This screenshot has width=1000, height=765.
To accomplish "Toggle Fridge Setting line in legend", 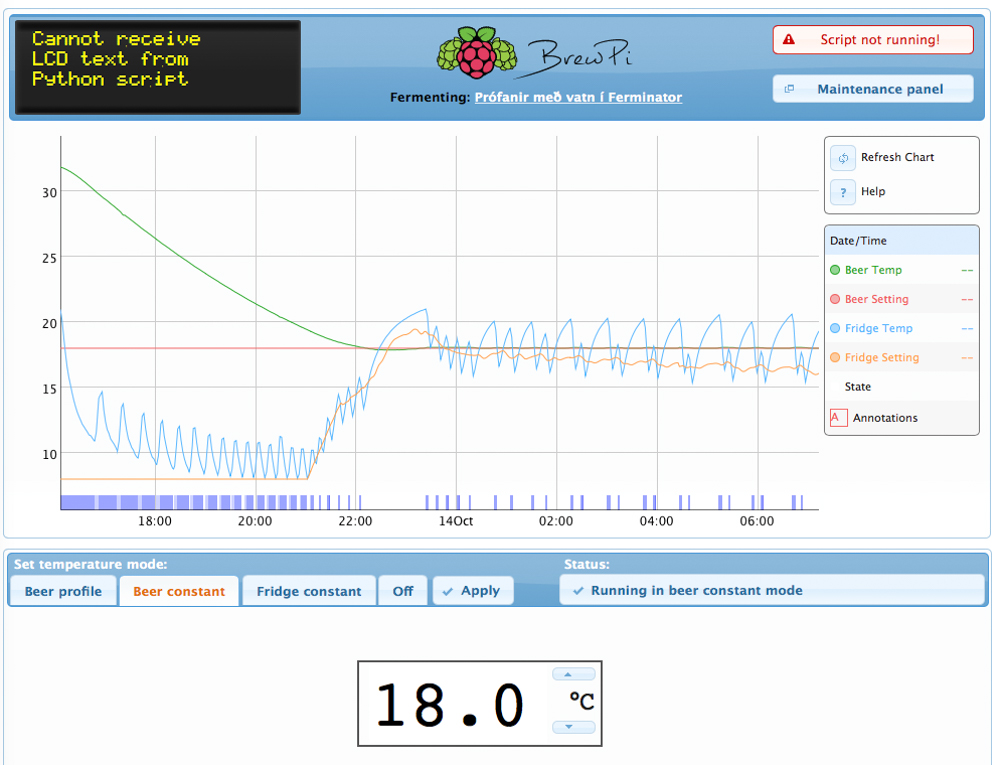I will 881,358.
